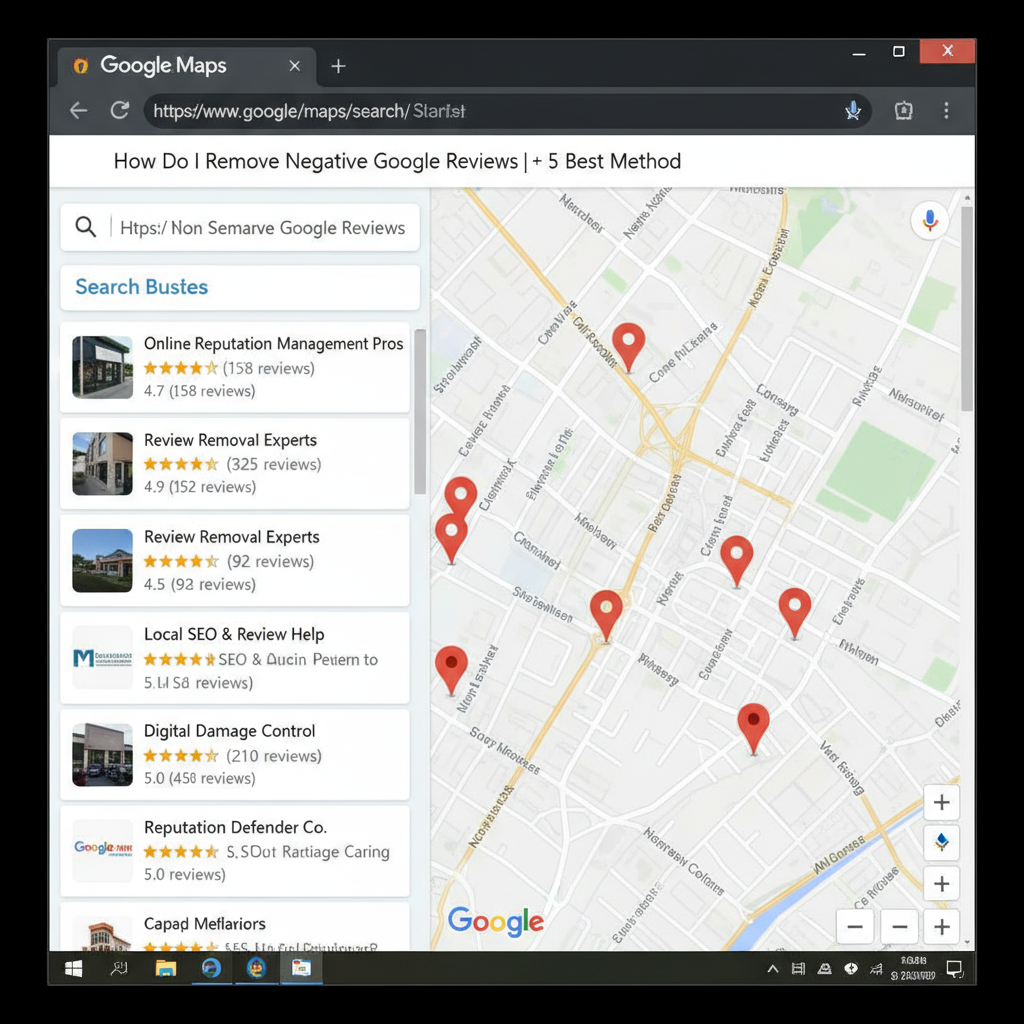Click the pin on the yellow diagonal road

[x=606, y=616]
